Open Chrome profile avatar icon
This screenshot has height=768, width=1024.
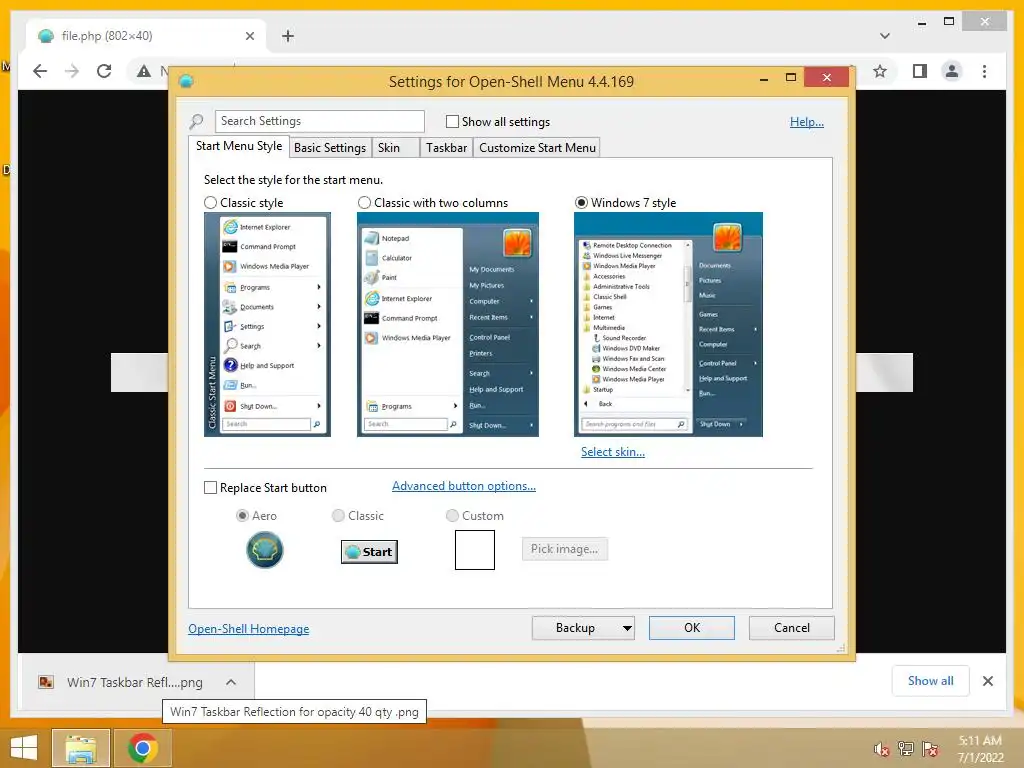(x=952, y=71)
